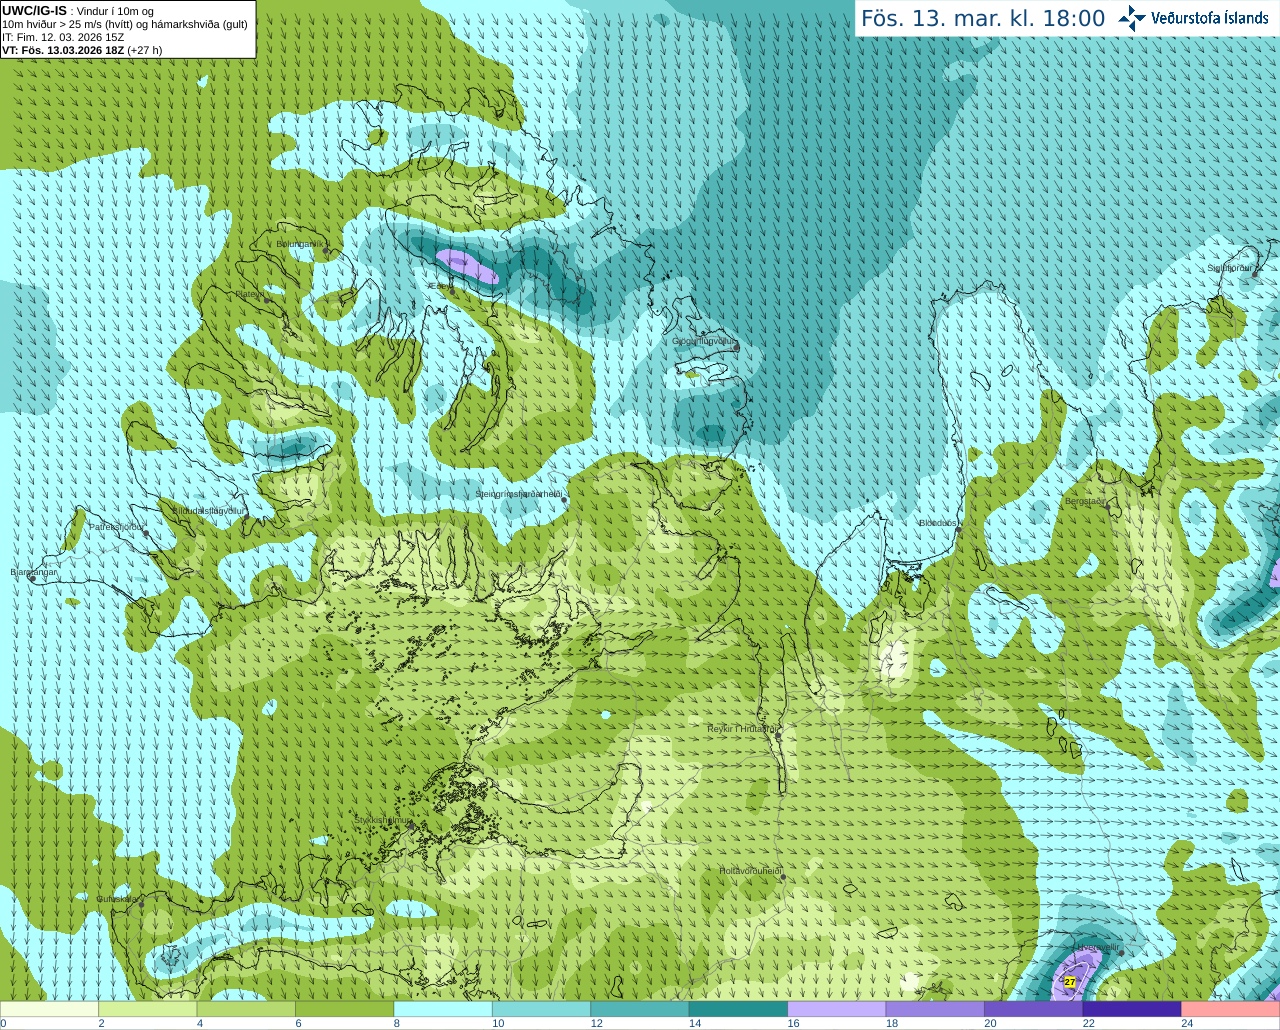Image resolution: width=1280 pixels, height=1030 pixels.
Task: Click the 'VT: Fös. 13.03.2026 18Z' line
Action: coord(82,50)
